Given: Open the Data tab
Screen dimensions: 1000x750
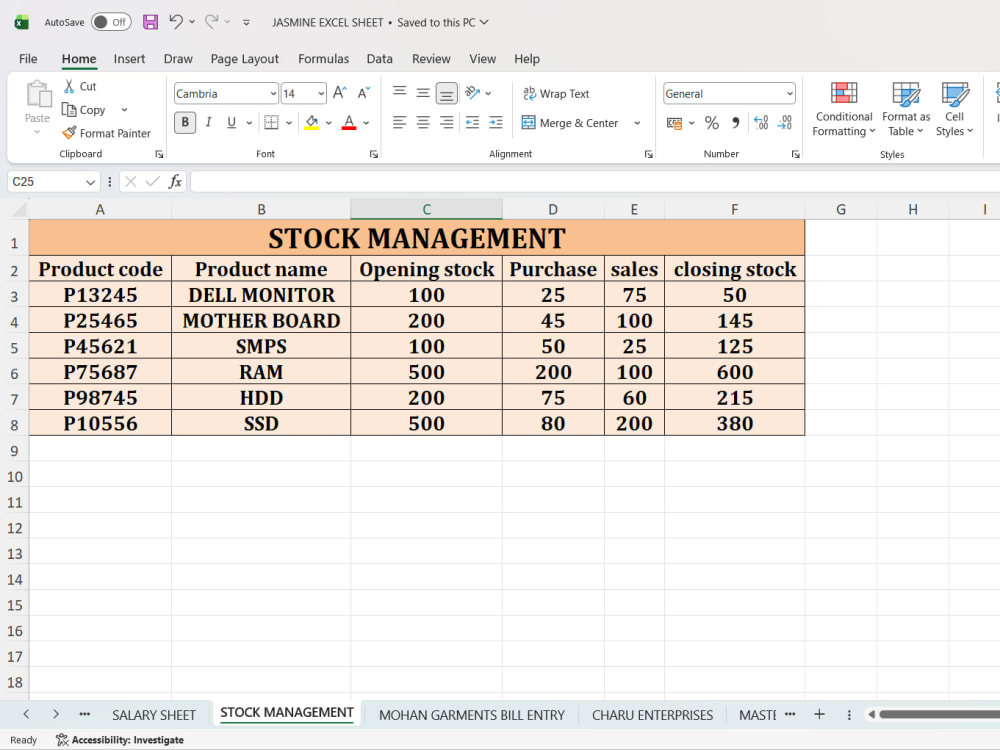Looking at the screenshot, I should coord(379,59).
